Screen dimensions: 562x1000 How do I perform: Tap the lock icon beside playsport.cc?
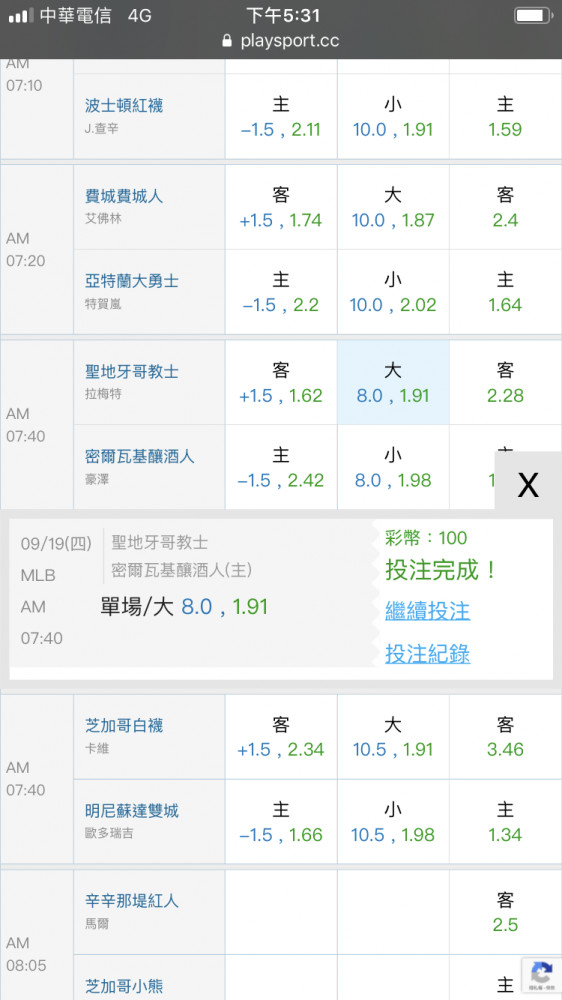point(227,41)
